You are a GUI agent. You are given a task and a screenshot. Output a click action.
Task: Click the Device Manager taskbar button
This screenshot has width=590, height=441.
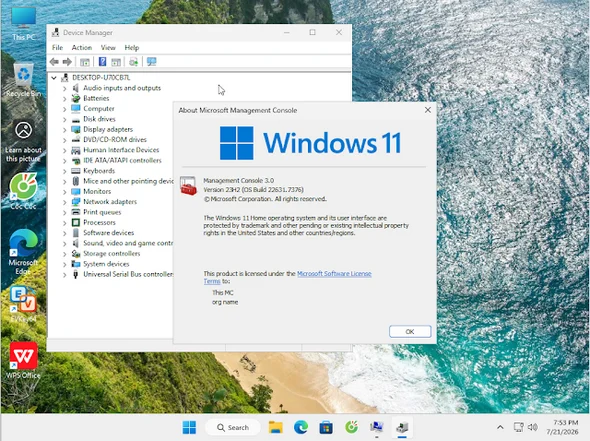402,427
